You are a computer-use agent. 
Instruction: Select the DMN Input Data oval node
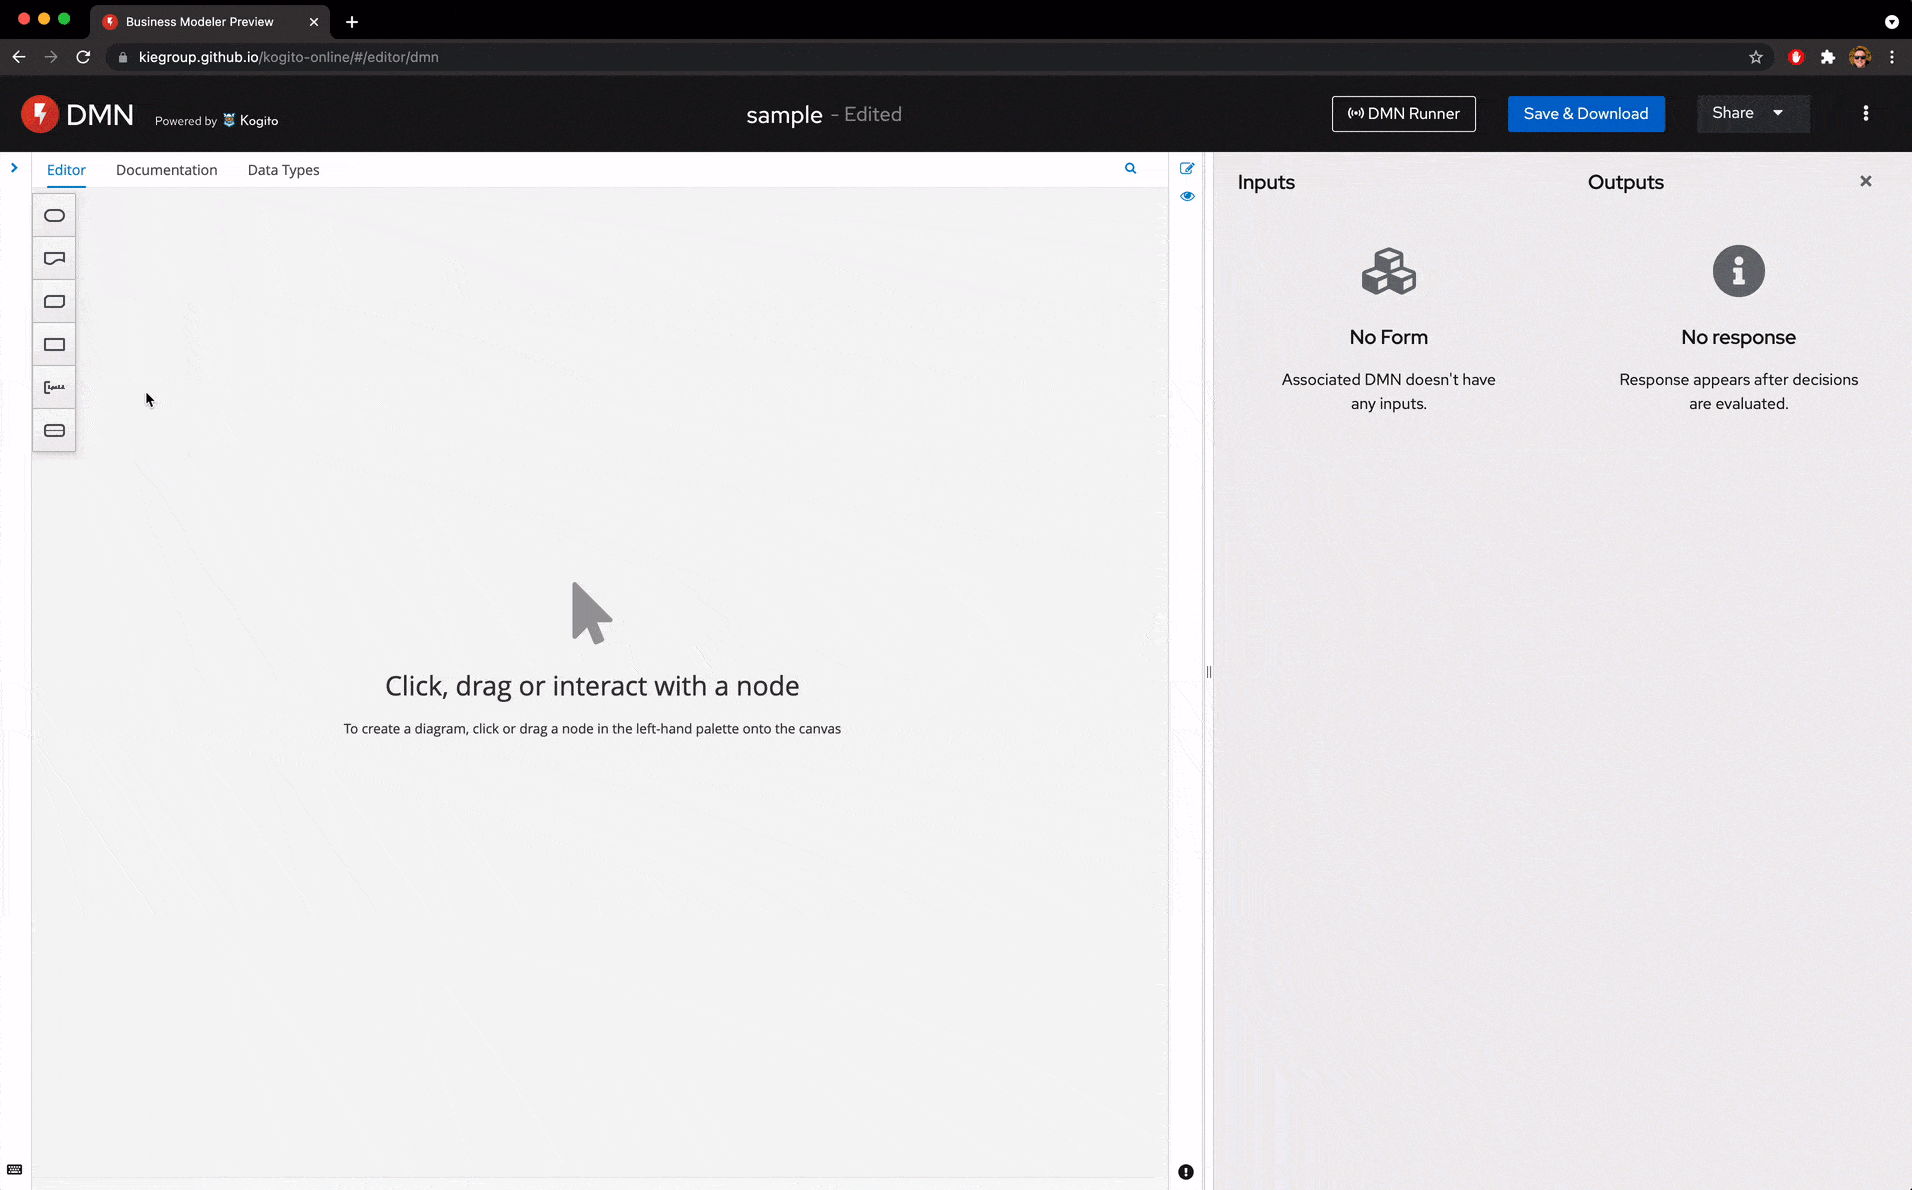54,216
